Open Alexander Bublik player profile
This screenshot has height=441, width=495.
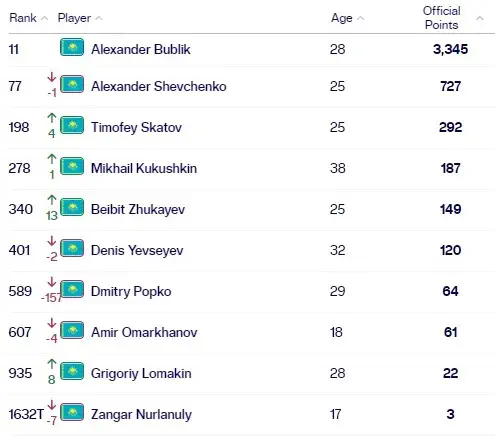tap(141, 49)
